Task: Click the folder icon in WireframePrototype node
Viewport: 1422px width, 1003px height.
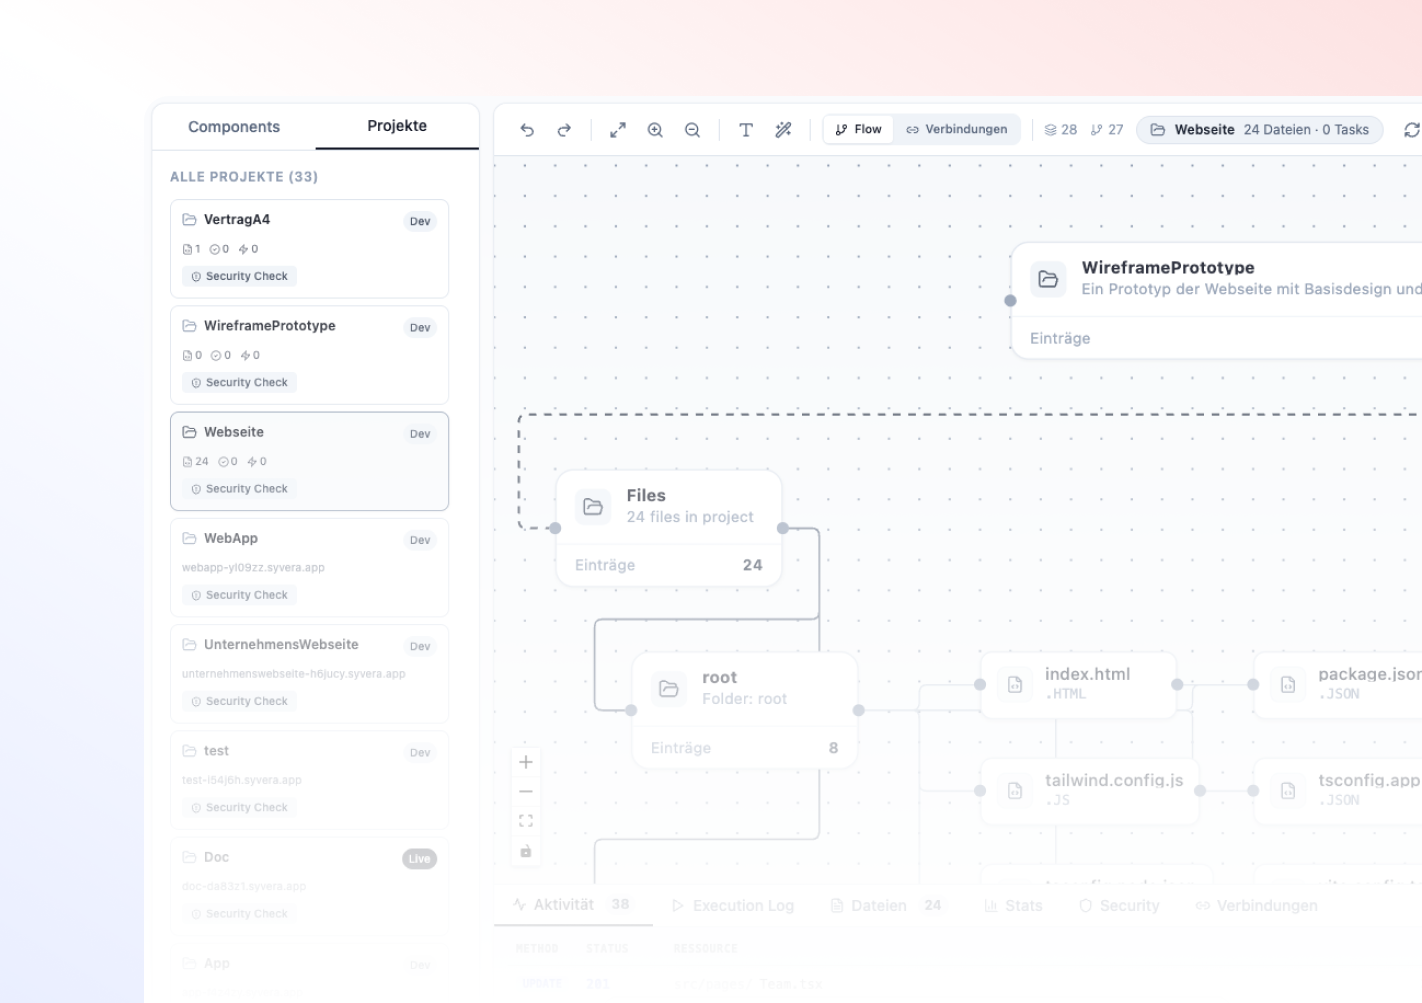Action: [x=1048, y=279]
